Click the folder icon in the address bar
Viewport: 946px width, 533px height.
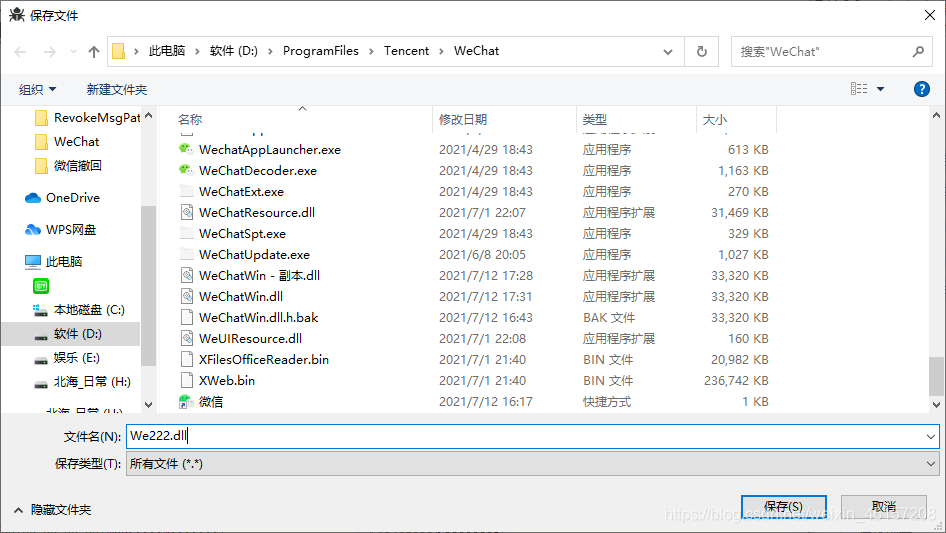click(119, 51)
